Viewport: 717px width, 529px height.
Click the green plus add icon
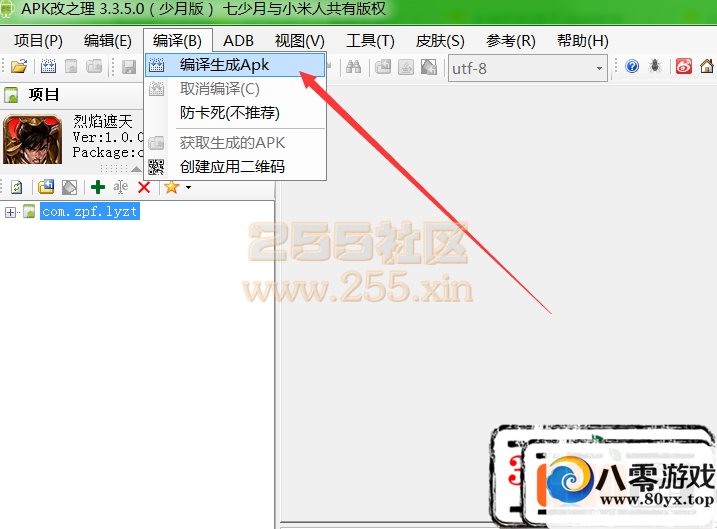pyautogui.click(x=98, y=187)
